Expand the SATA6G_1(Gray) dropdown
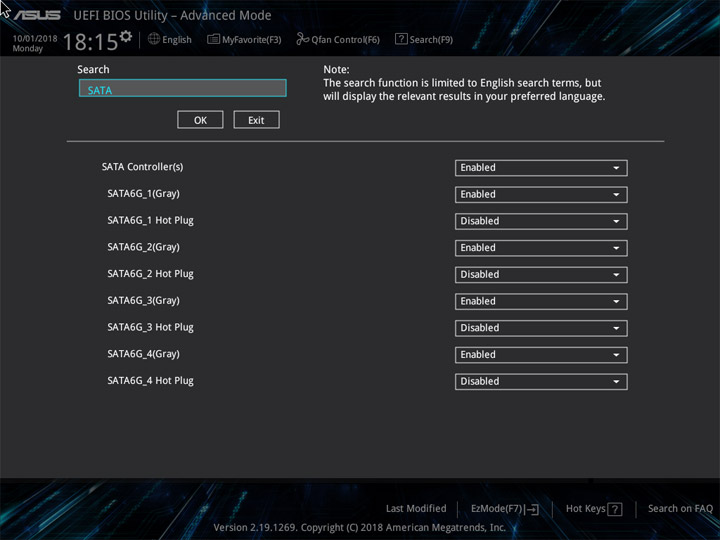This screenshot has height=540, width=720. click(x=541, y=194)
